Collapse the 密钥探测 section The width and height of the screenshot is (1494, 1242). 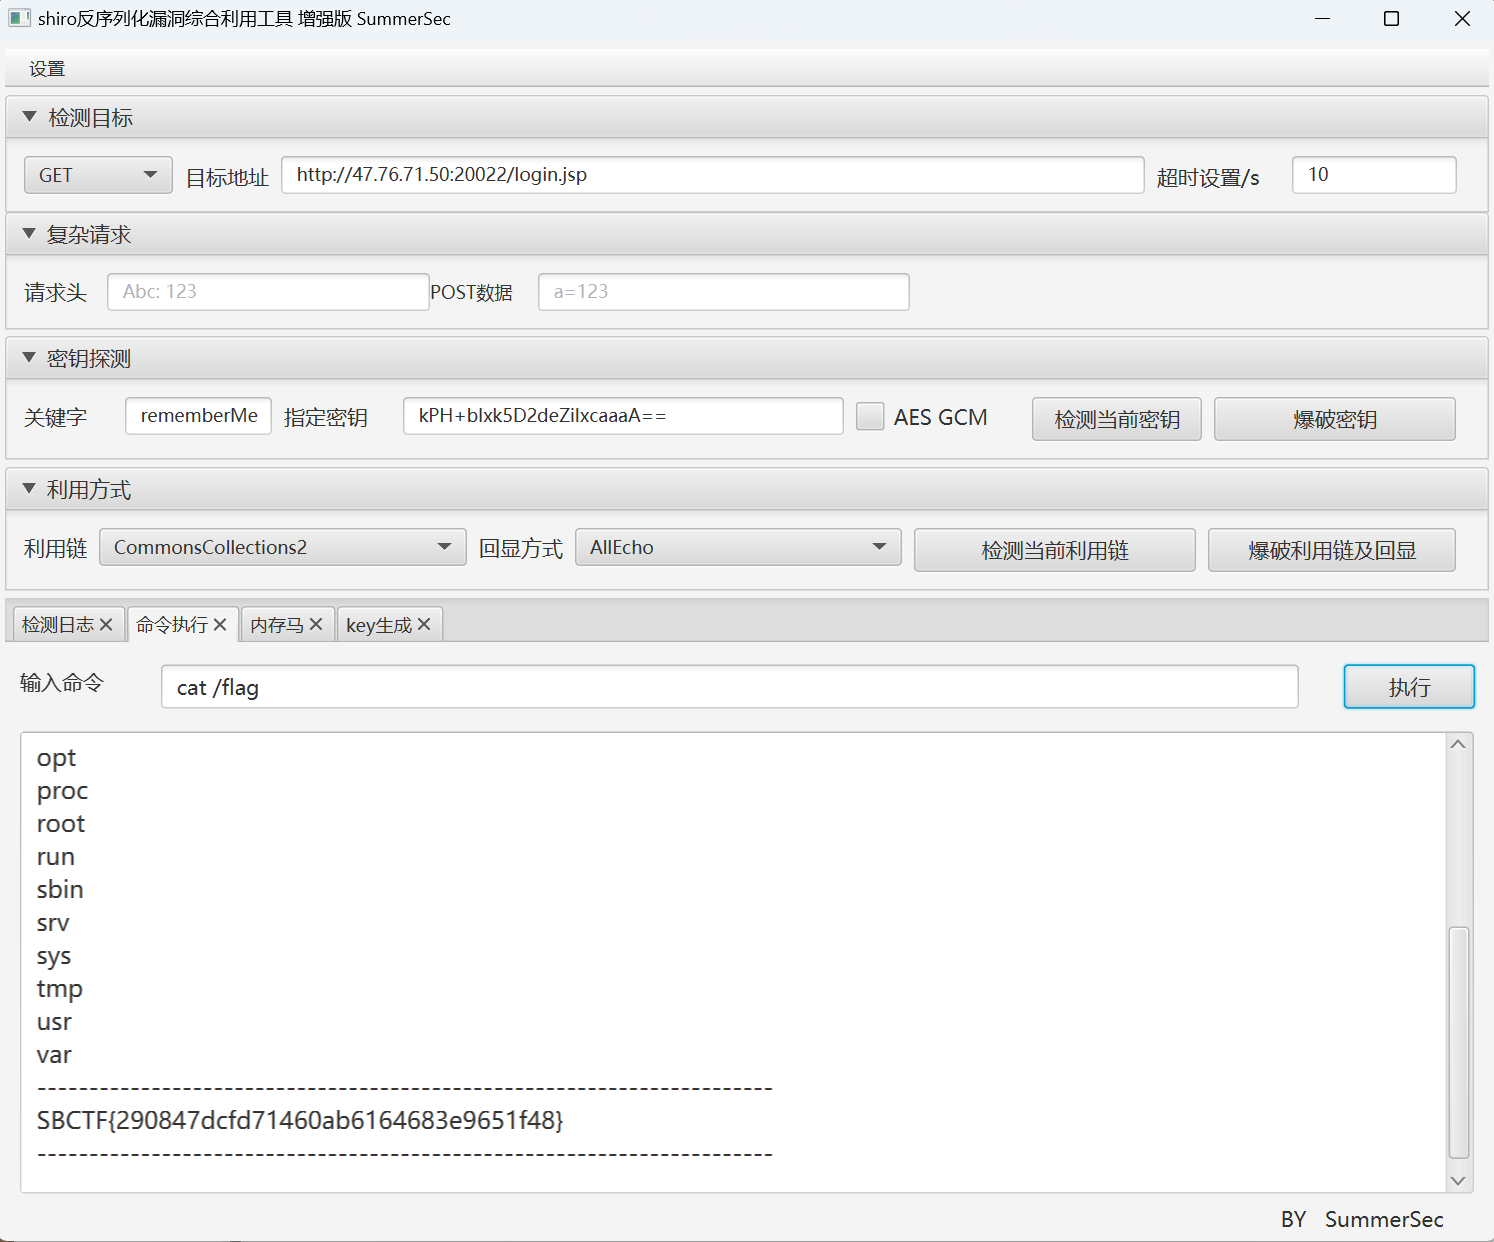pyautogui.click(x=29, y=358)
